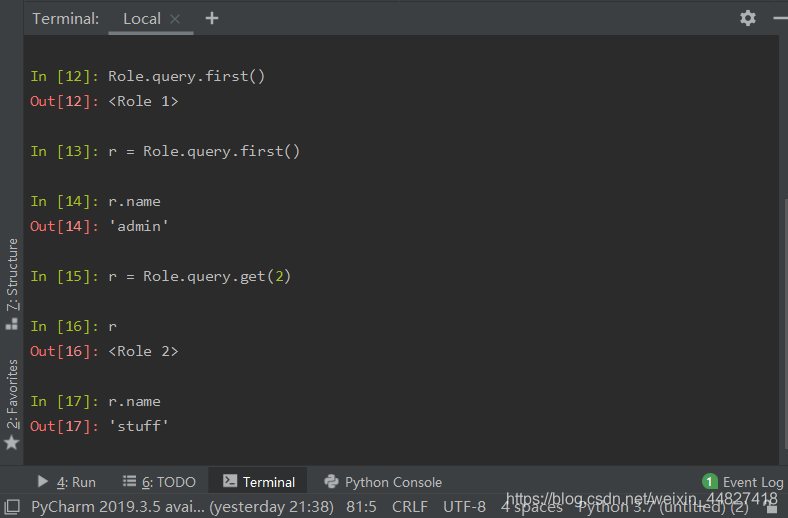788x518 pixels.
Task: Select the Local terminal tab
Action: click(142, 19)
